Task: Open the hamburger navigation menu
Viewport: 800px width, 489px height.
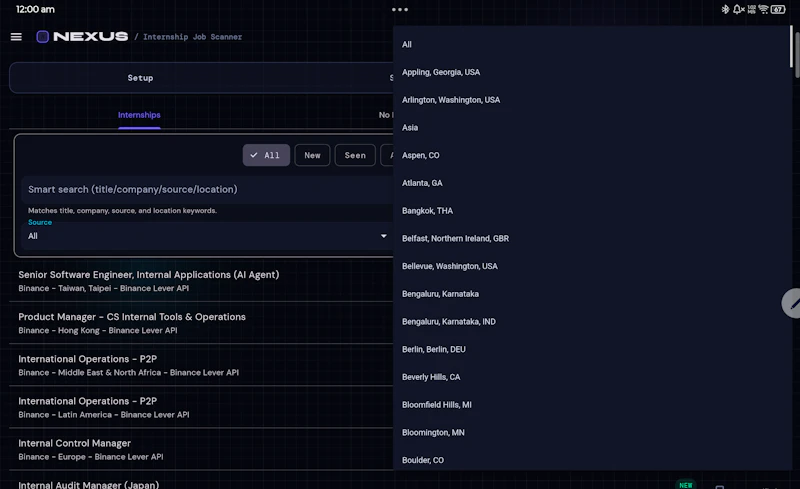Action: (16, 37)
